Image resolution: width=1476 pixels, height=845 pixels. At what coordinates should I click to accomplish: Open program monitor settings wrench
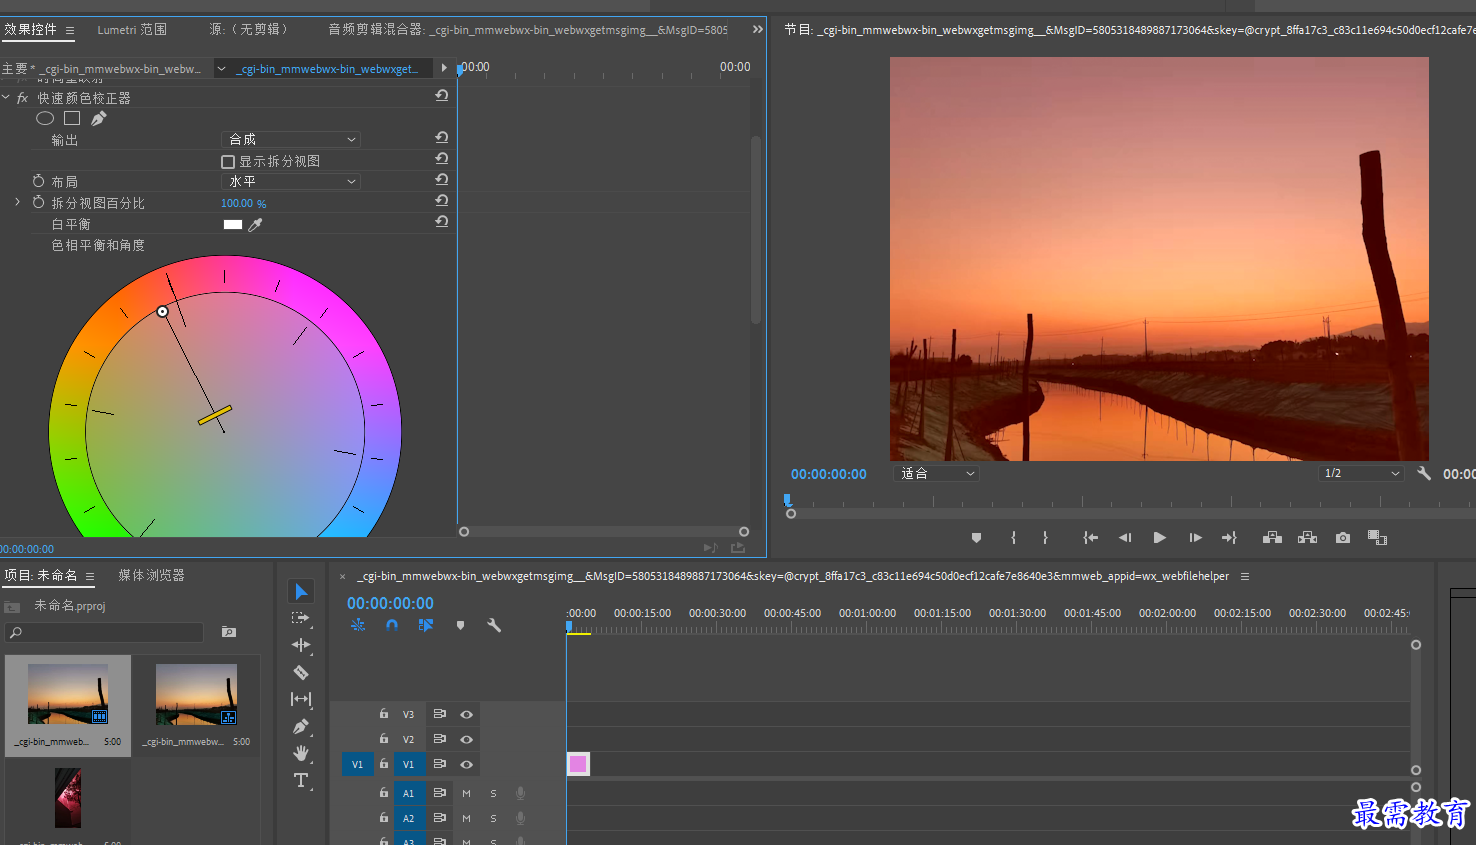click(1424, 473)
